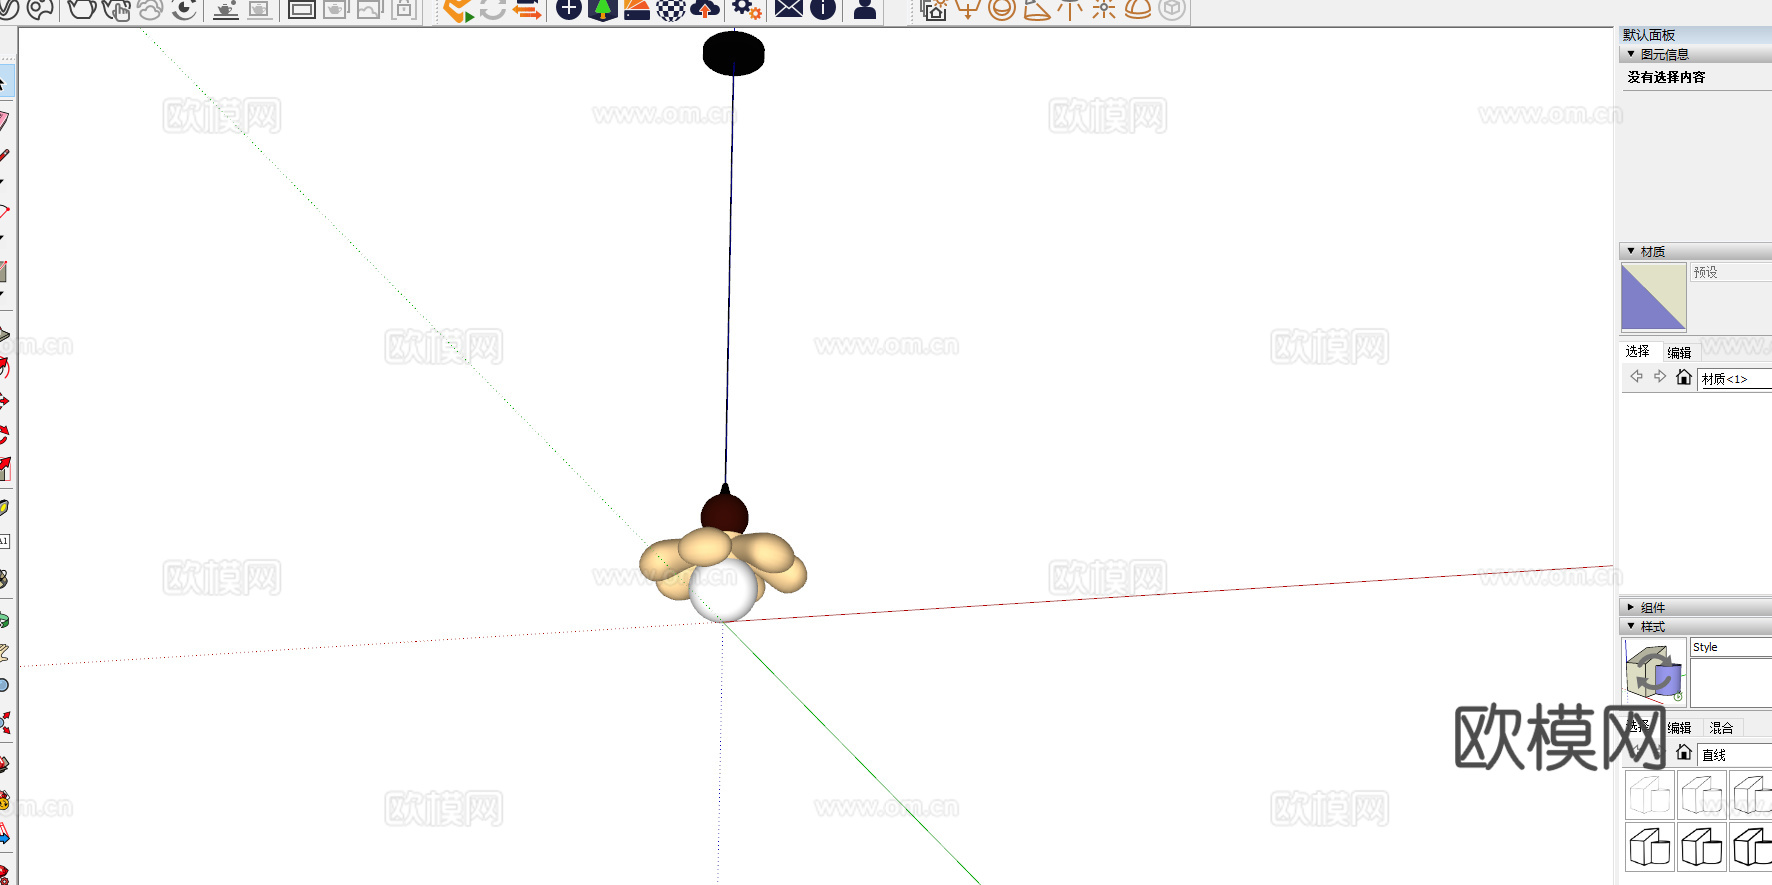Screen dimensions: 1772x885
Task: Select second style thumbnail in bottom row
Action: [1702, 846]
